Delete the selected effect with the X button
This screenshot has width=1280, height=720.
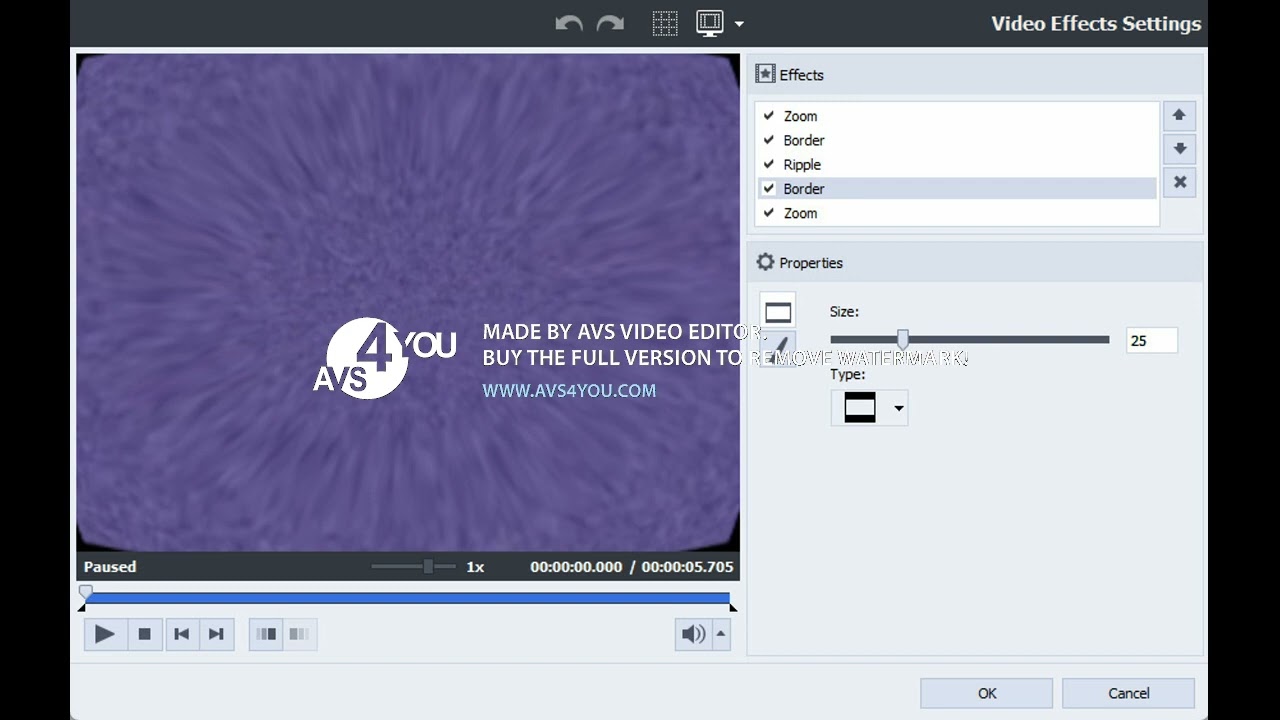(x=1179, y=182)
